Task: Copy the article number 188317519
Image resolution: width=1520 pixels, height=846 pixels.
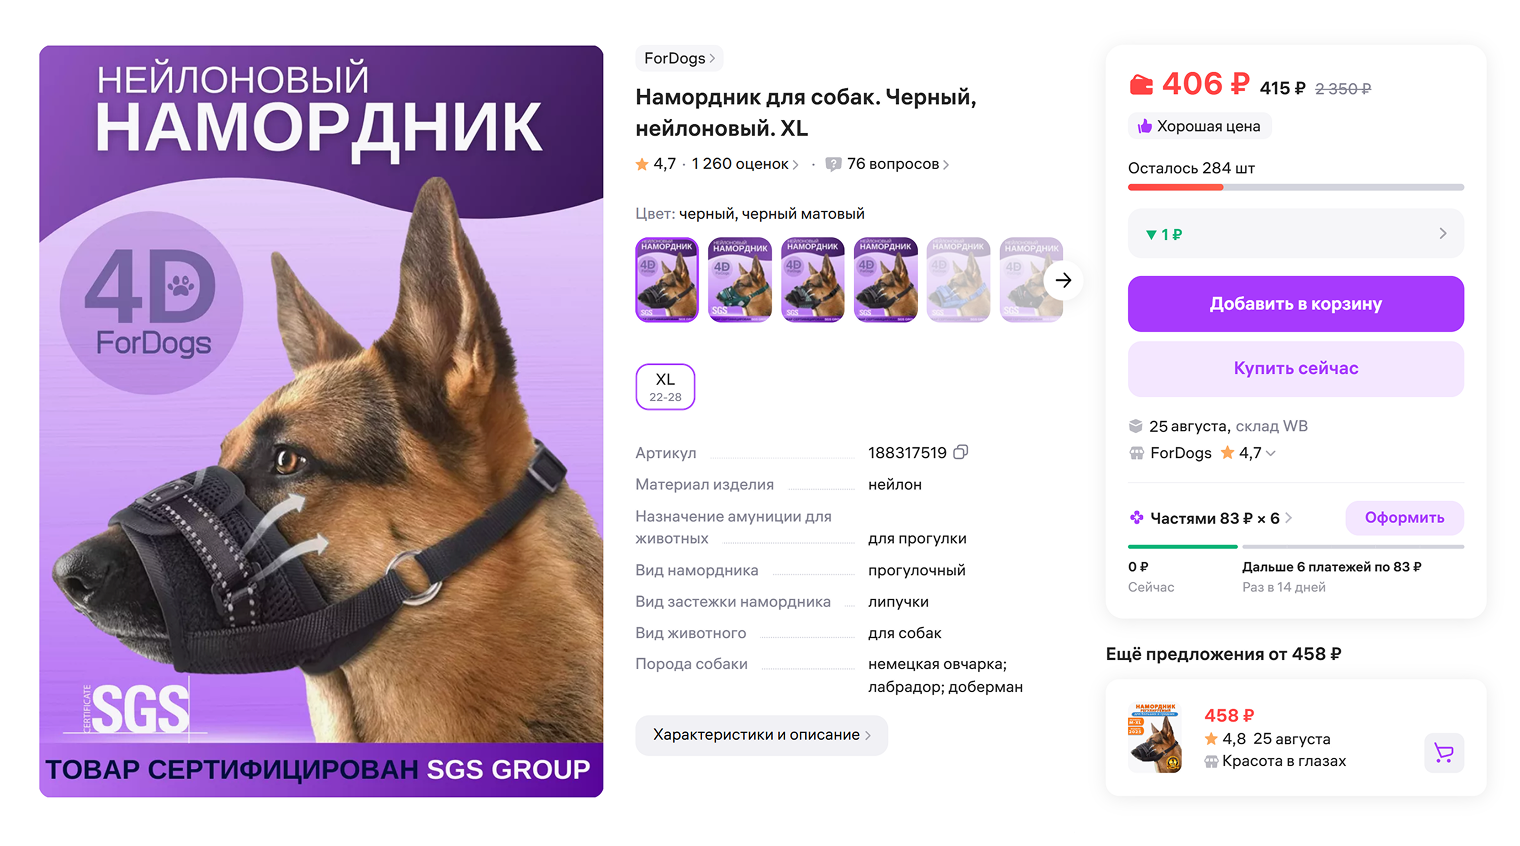Action: (960, 452)
